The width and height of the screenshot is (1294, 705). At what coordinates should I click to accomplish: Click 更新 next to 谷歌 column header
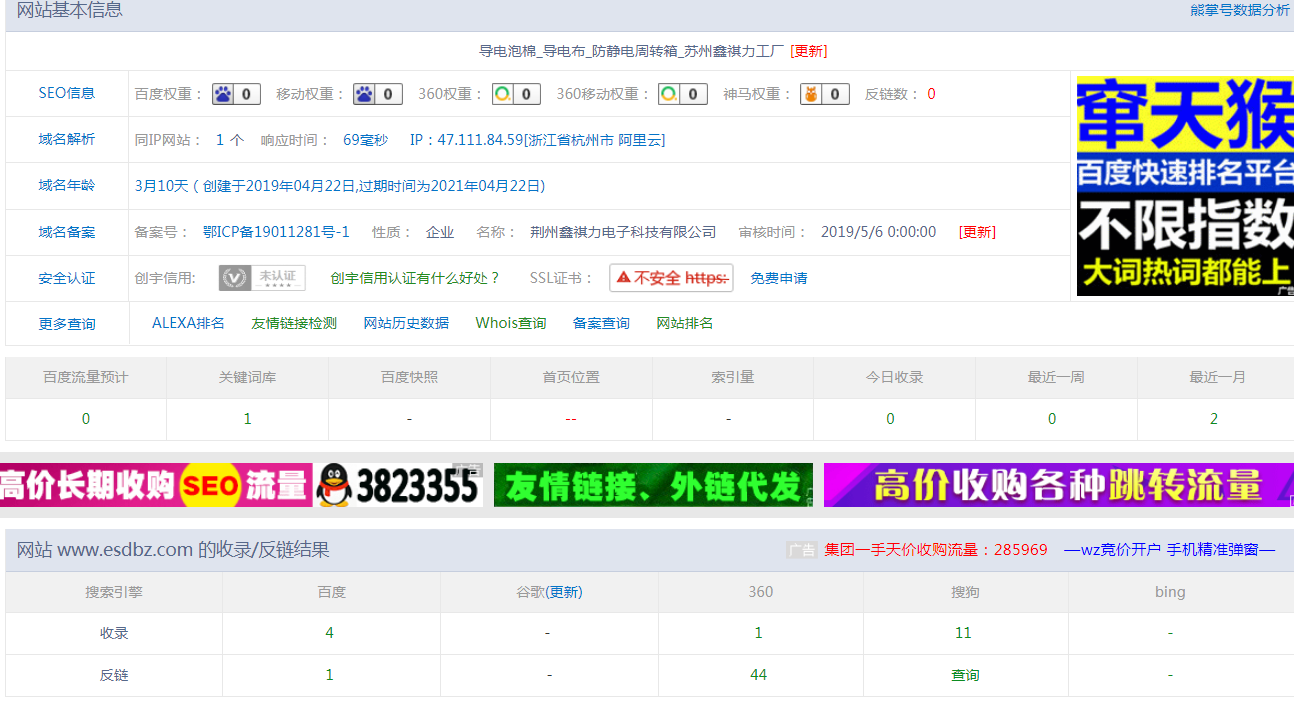564,592
